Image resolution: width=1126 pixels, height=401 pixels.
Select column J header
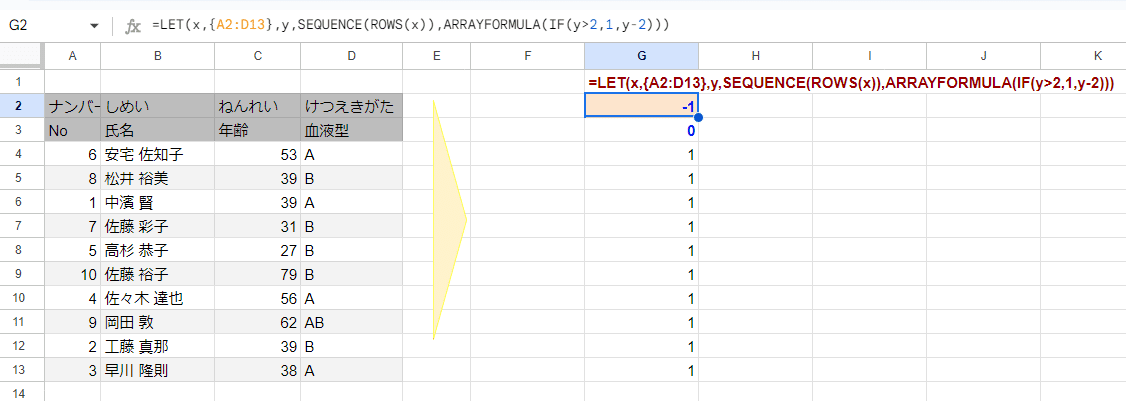984,56
